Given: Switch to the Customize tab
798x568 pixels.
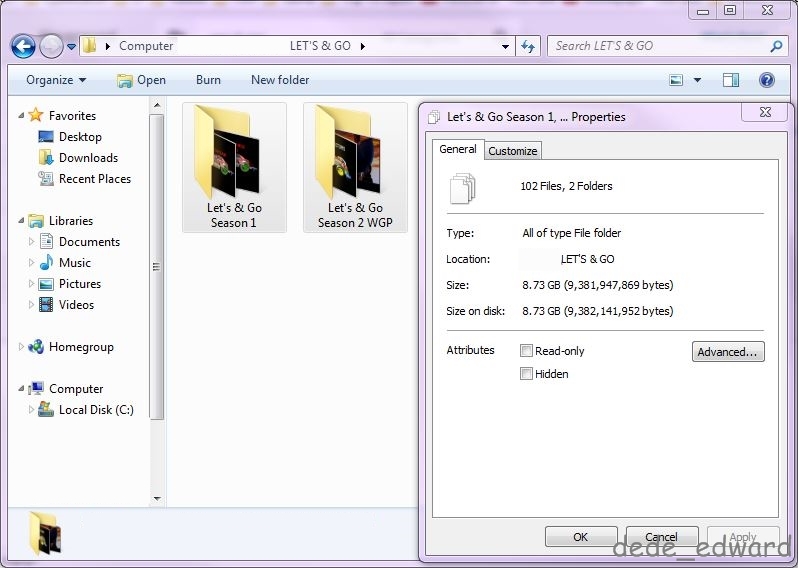Looking at the screenshot, I should (513, 151).
